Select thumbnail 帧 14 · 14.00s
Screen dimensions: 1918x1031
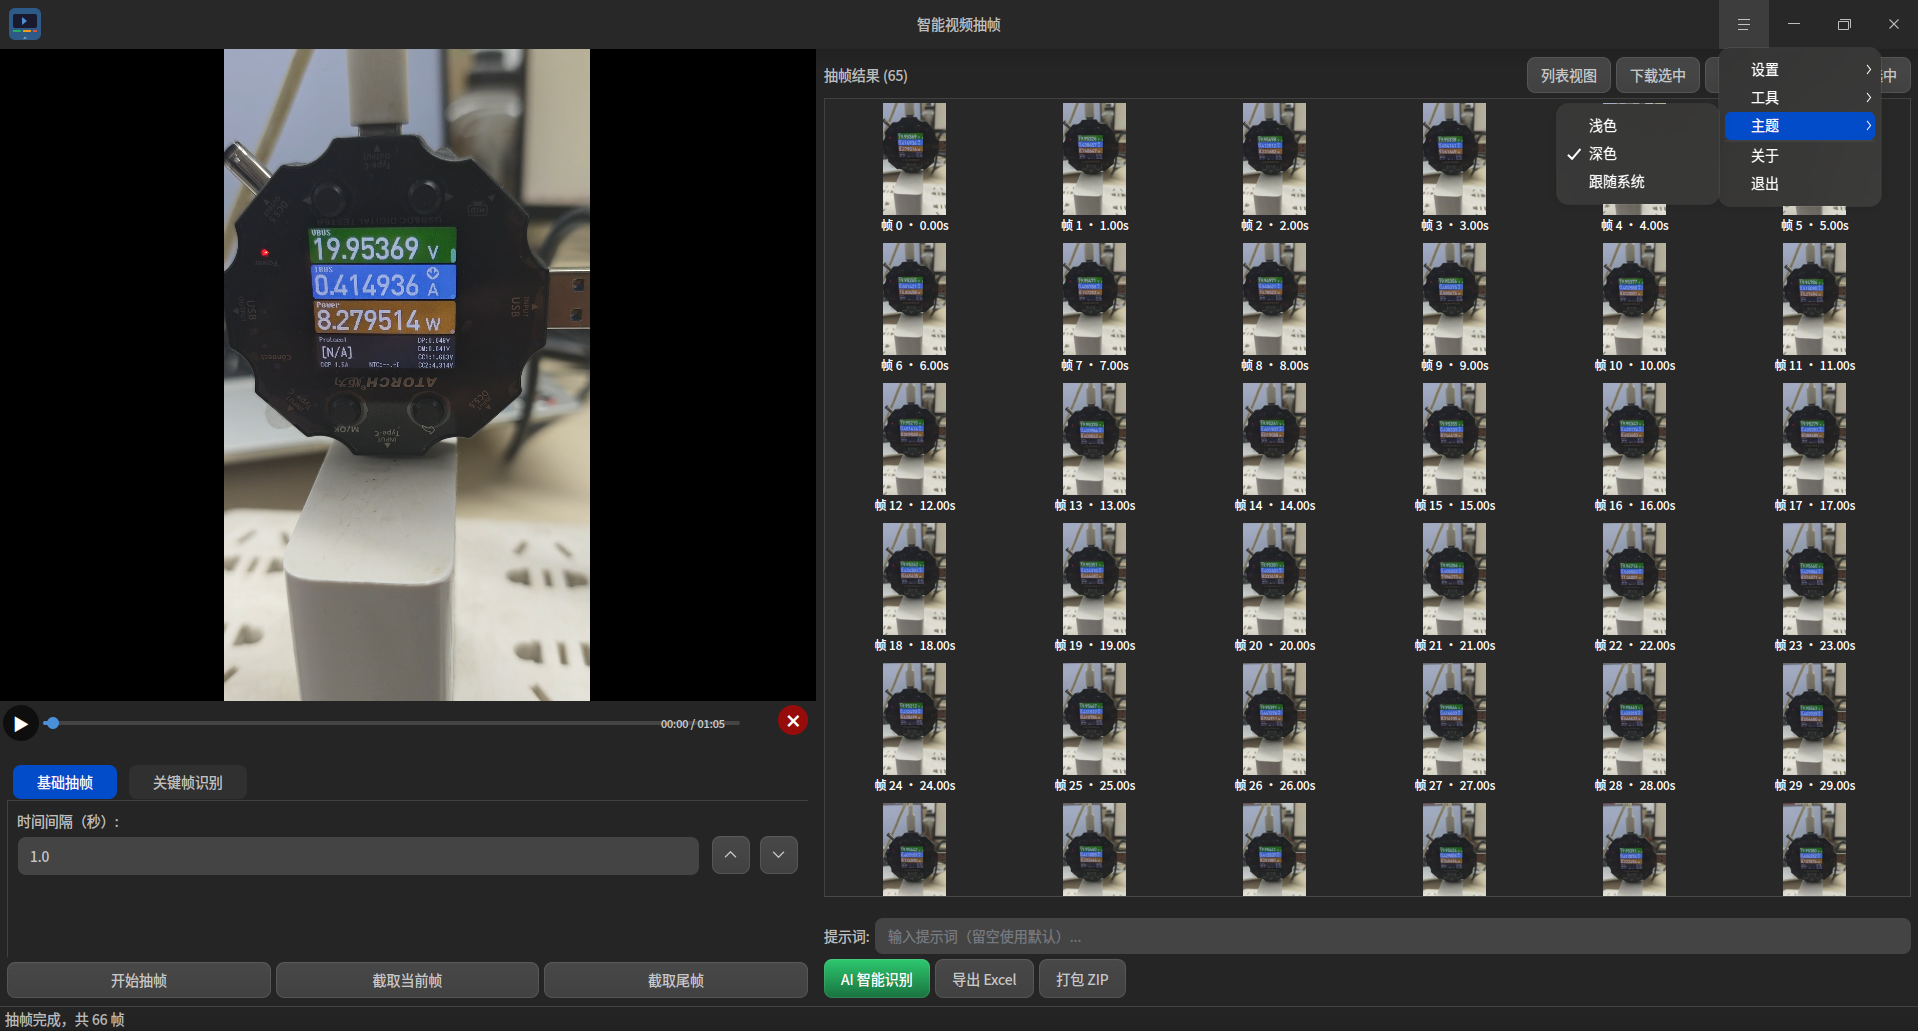pyautogui.click(x=1275, y=448)
